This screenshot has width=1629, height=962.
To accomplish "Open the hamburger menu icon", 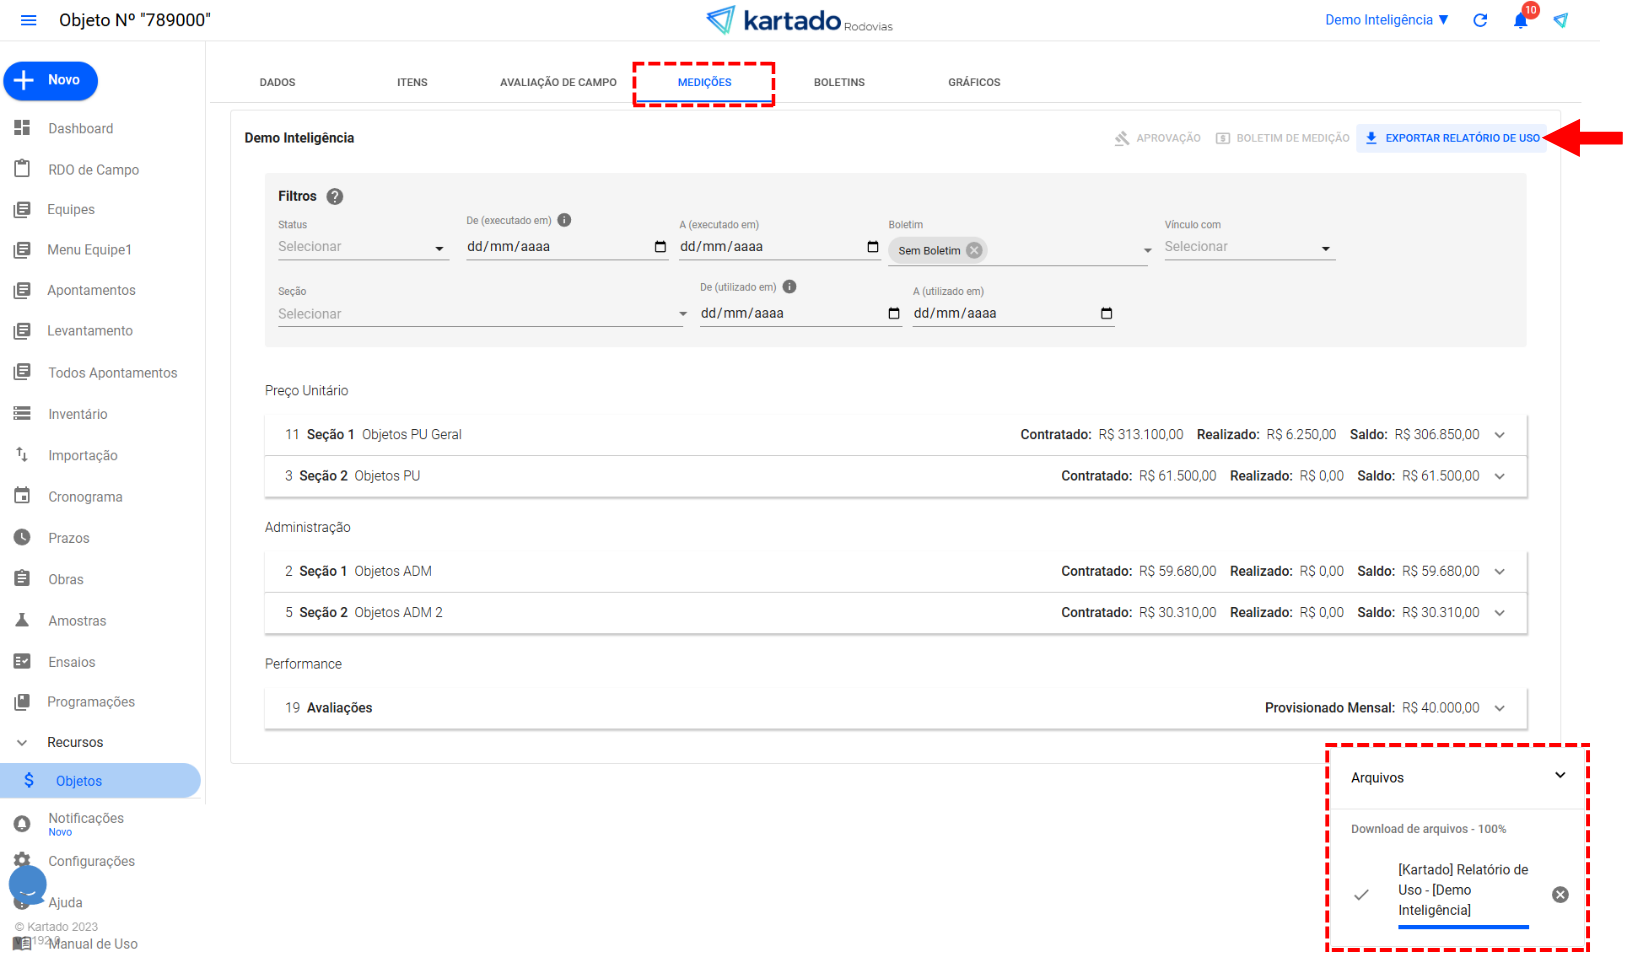I will pos(28,20).
